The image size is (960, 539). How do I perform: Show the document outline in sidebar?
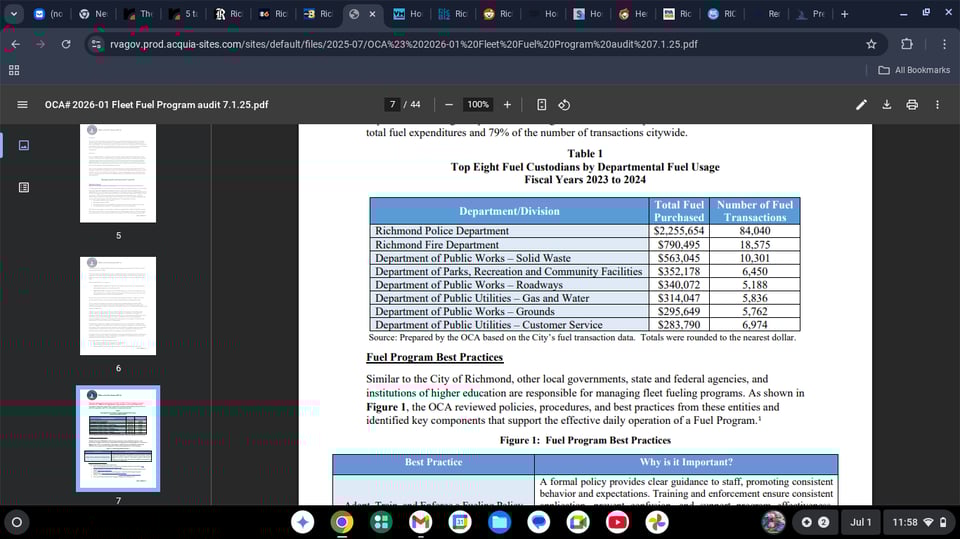point(24,187)
